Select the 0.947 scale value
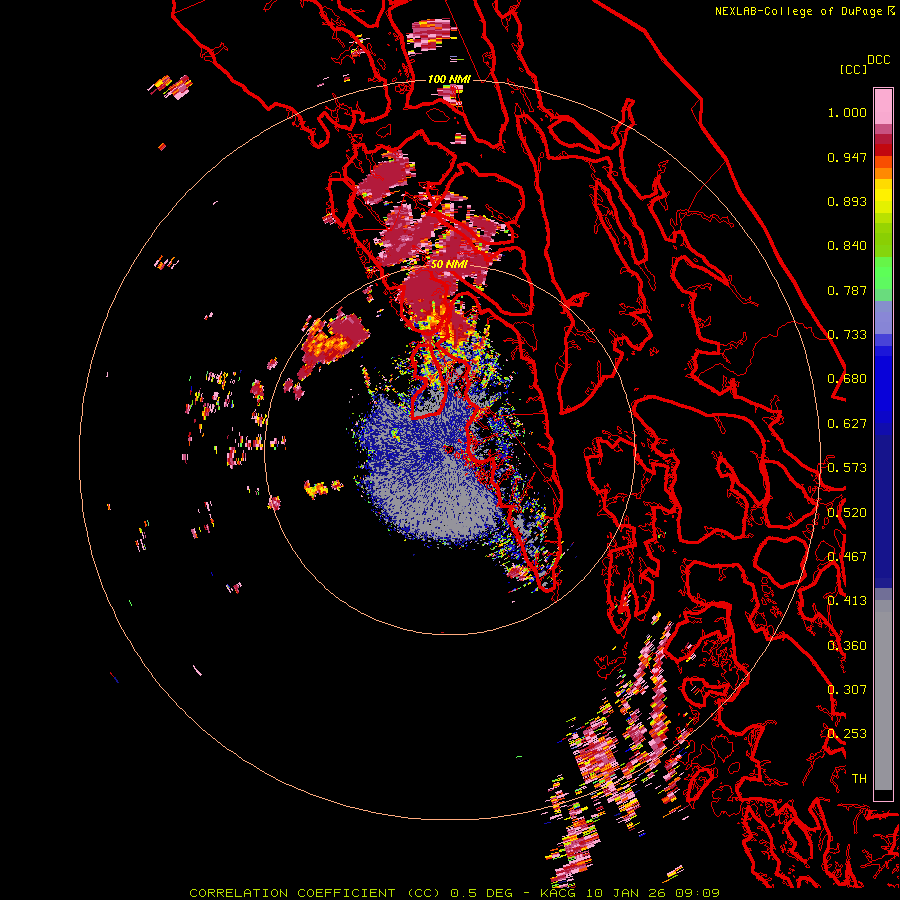The image size is (900, 900). pyautogui.click(x=847, y=157)
